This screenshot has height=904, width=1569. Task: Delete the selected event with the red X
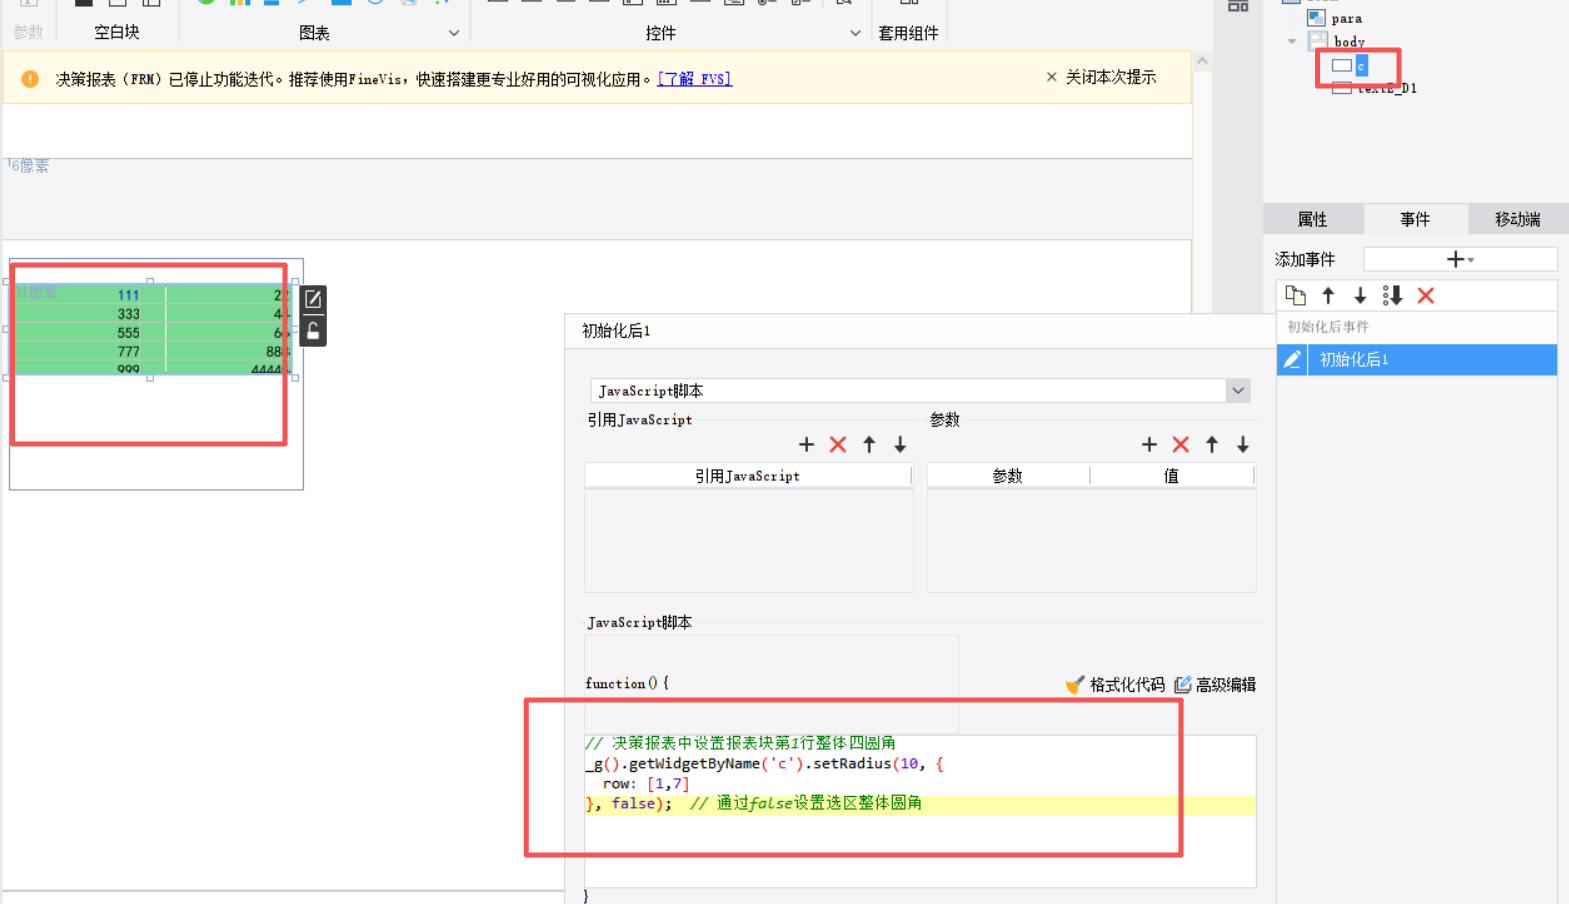click(1426, 296)
